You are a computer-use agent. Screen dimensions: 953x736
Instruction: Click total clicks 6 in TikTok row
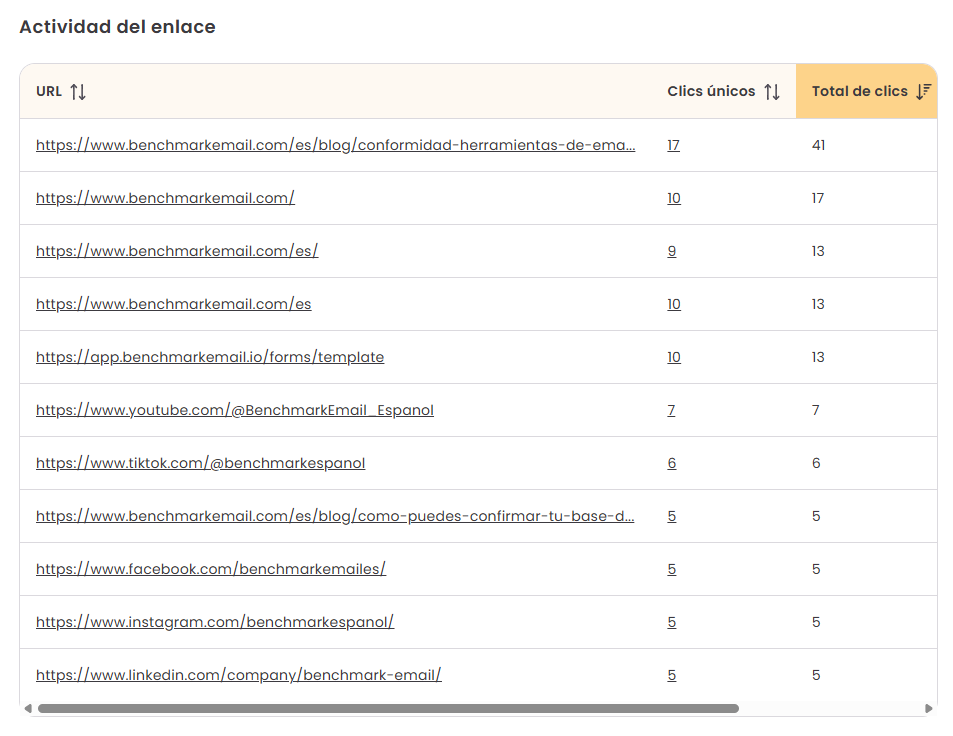click(816, 463)
